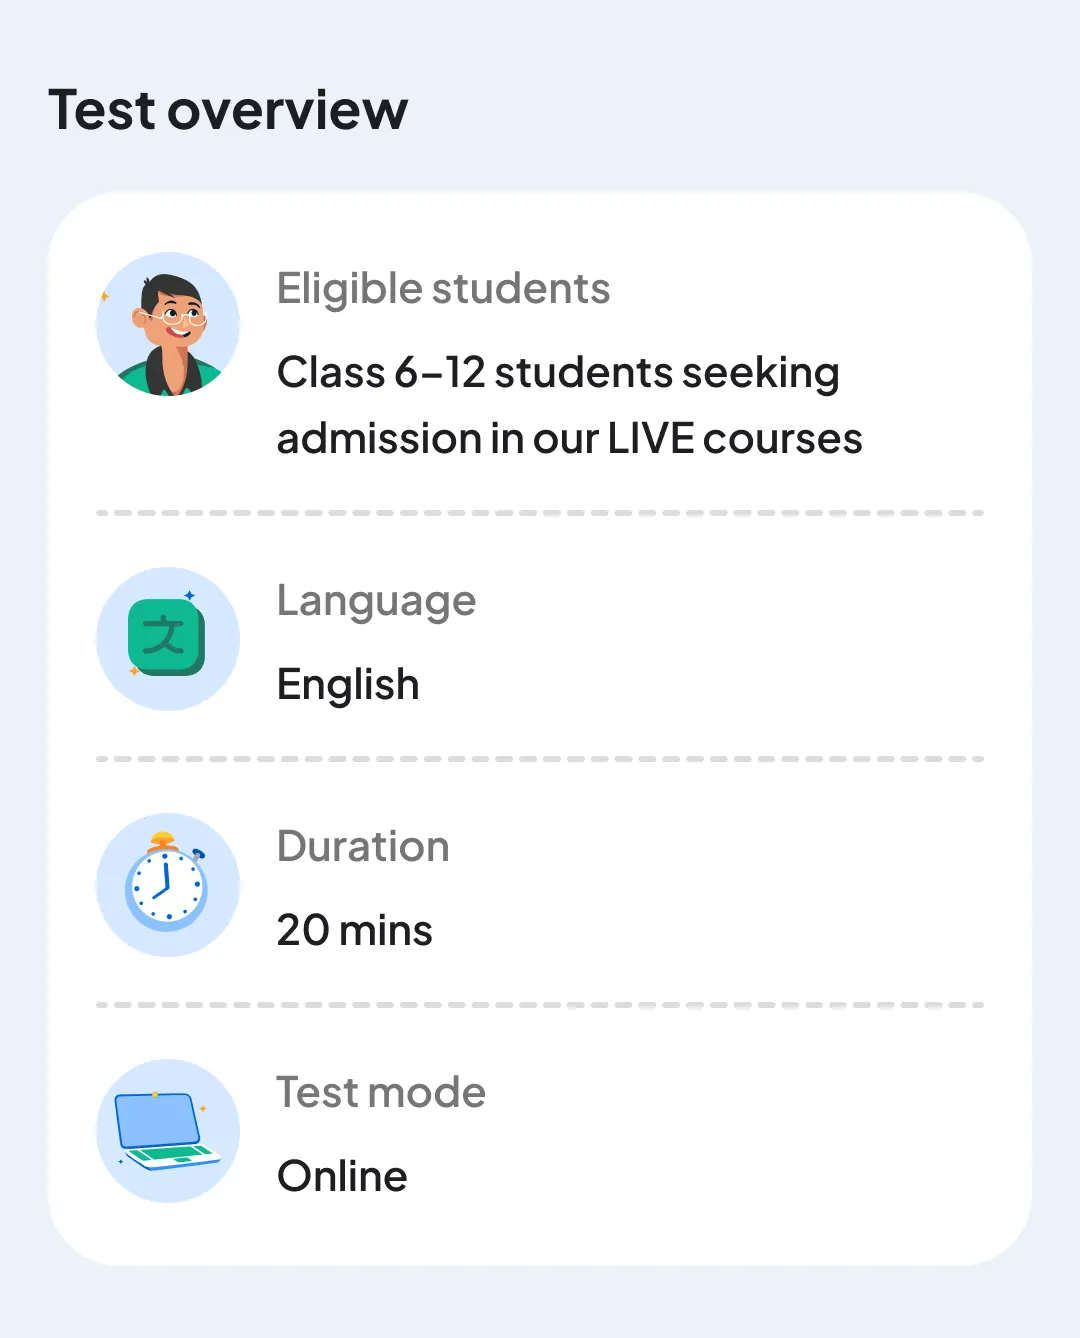This screenshot has height=1338, width=1080.
Task: Tap the 'Duration' label
Action: click(363, 847)
